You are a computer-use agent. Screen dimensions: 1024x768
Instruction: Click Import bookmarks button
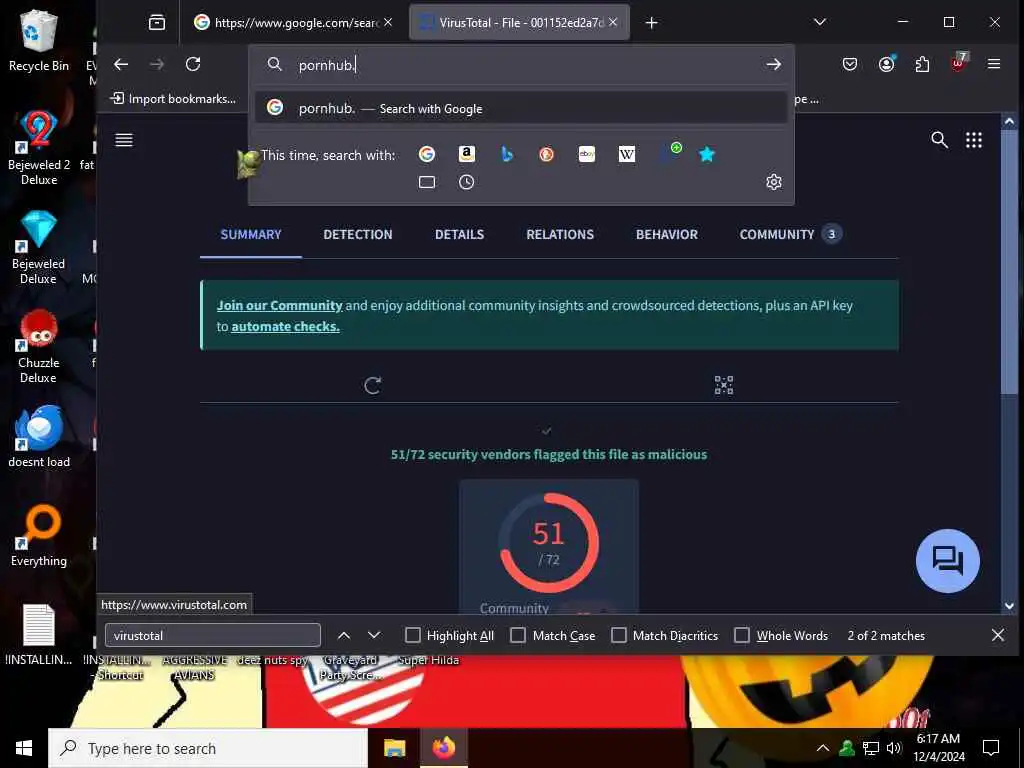pyautogui.click(x=173, y=99)
